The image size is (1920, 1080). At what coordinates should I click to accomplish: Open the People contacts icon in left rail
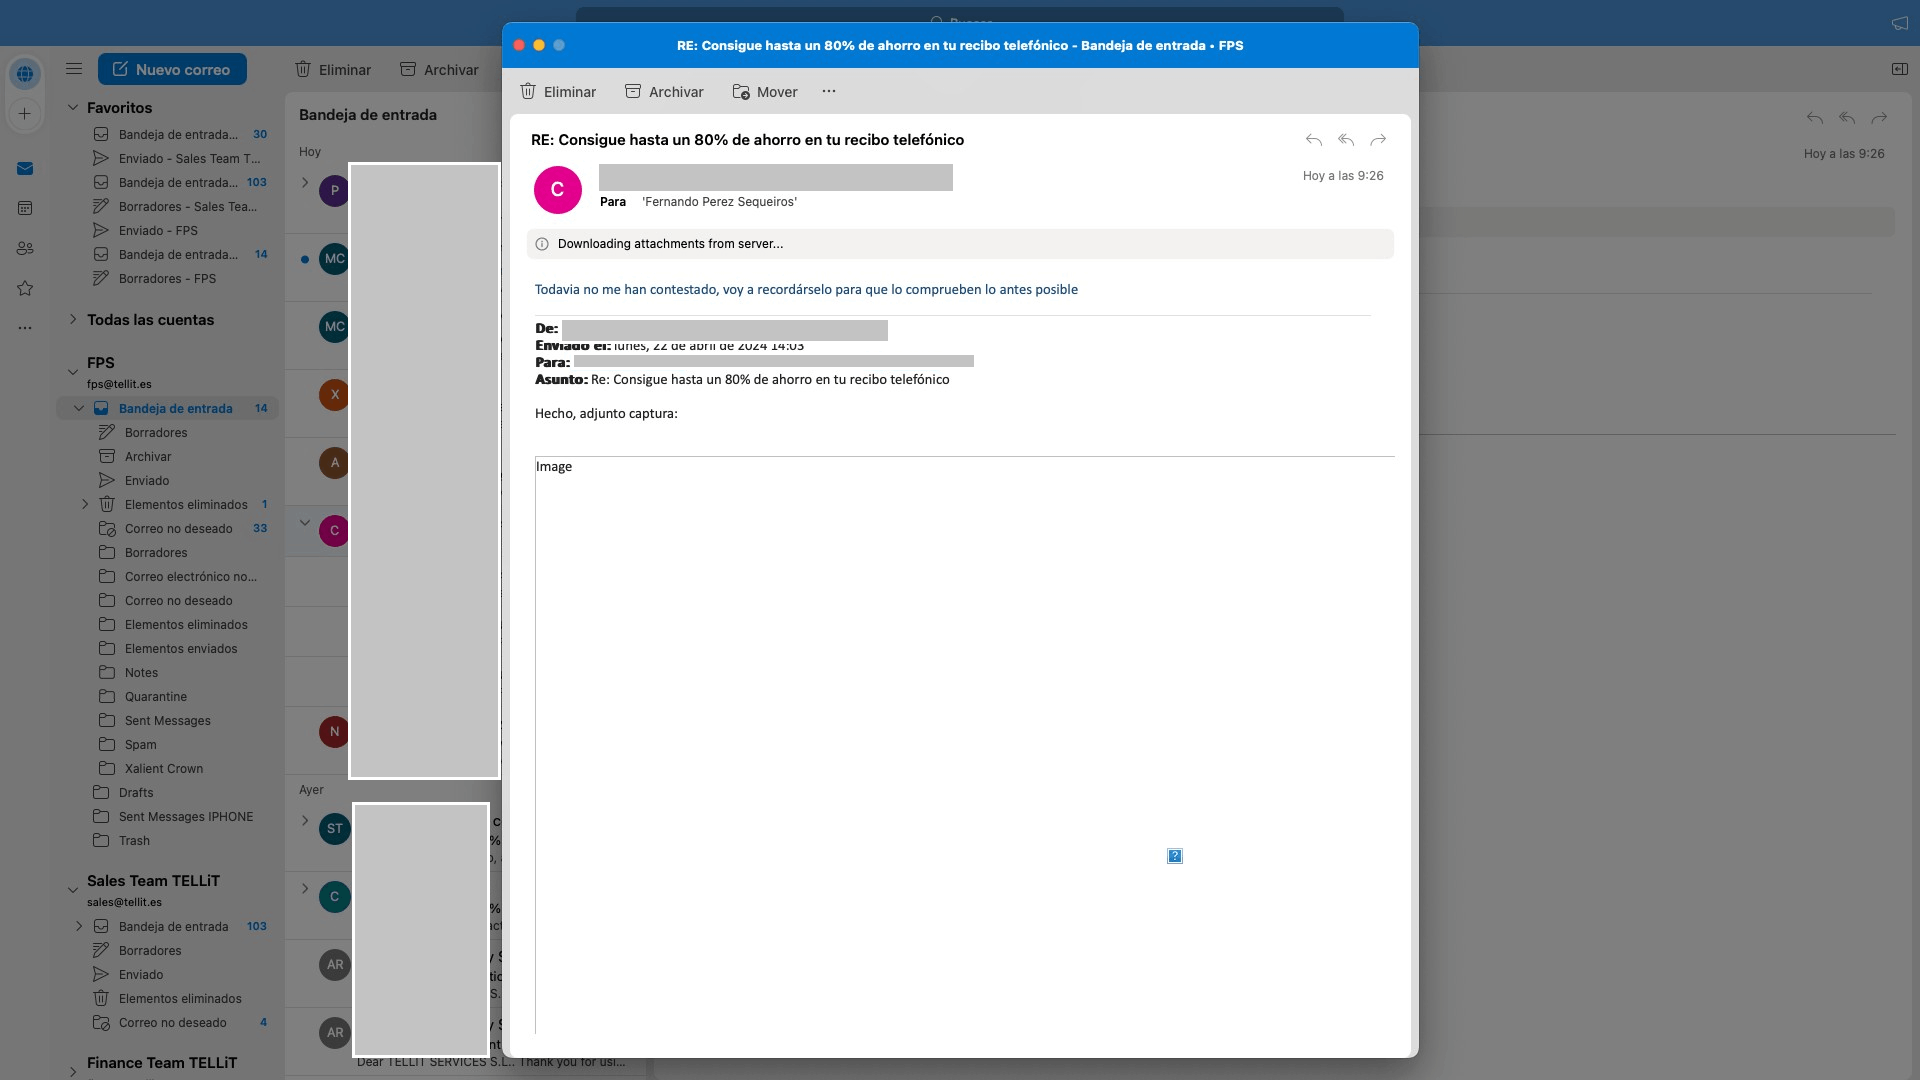[25, 248]
